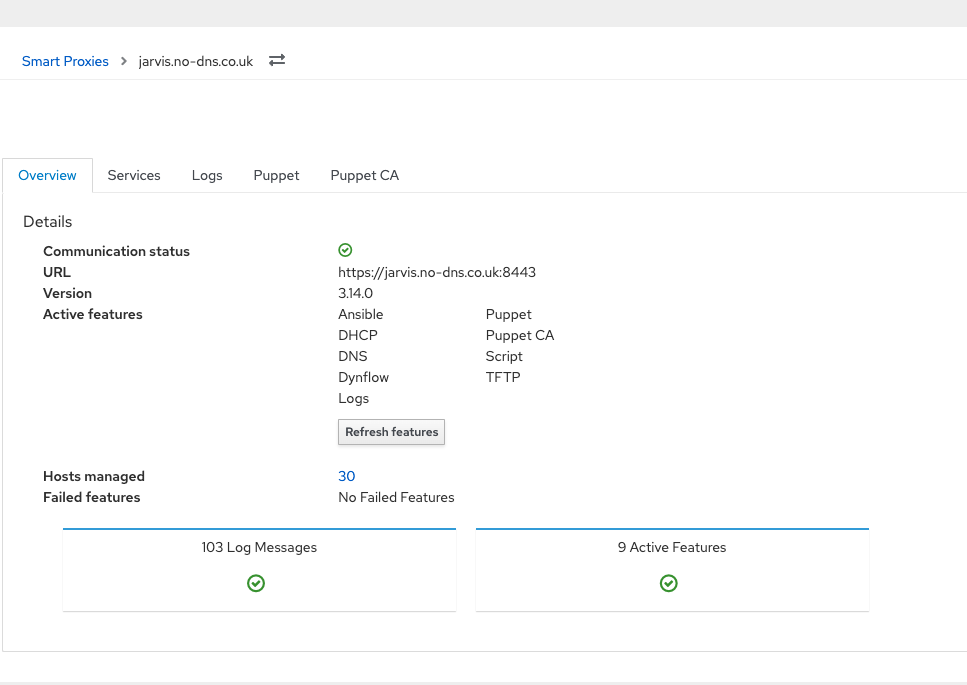The height and width of the screenshot is (685, 967).
Task: Click the Failed features label
Action: [91, 497]
